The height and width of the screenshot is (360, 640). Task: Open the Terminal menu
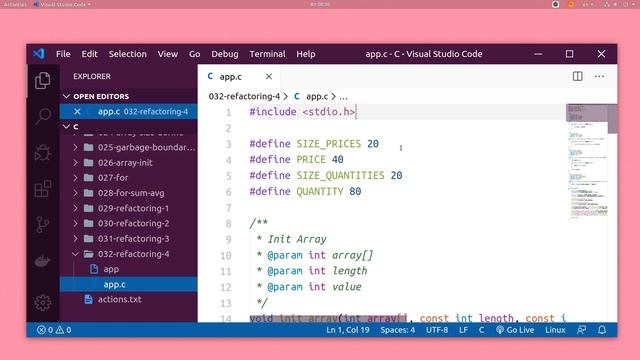267,54
